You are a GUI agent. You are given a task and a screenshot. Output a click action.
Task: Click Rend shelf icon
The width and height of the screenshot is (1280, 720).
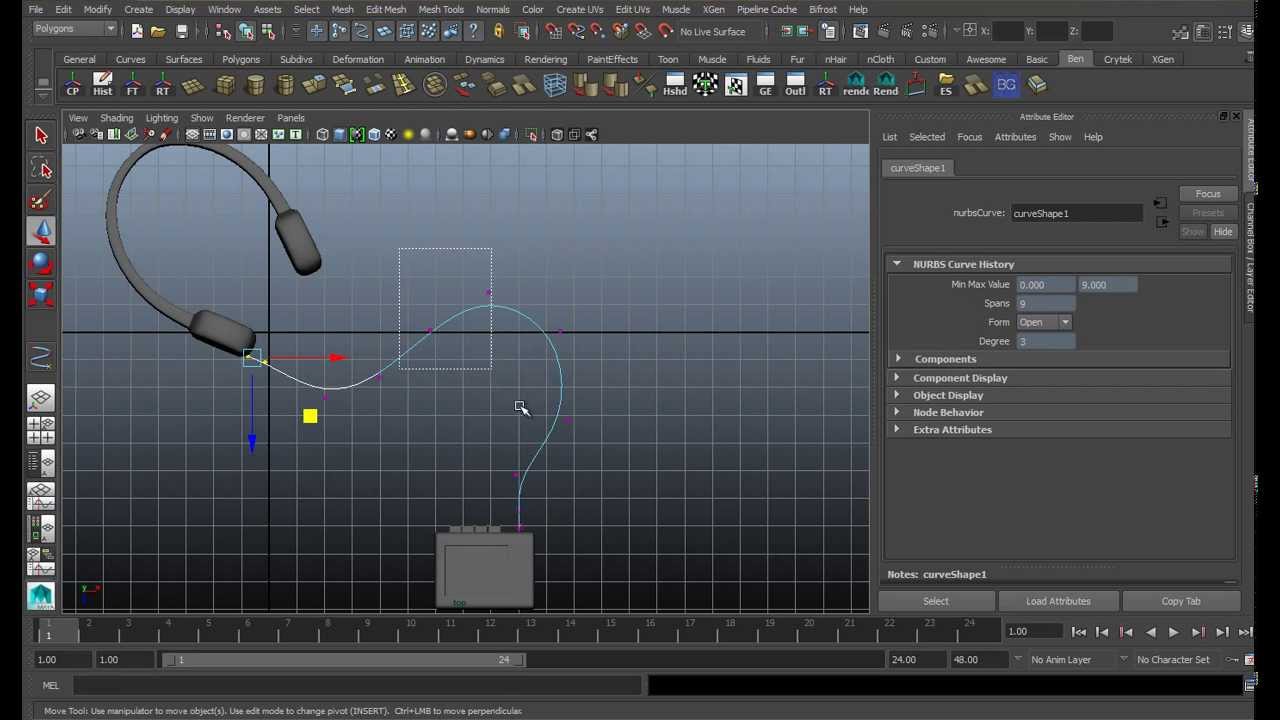point(886,85)
